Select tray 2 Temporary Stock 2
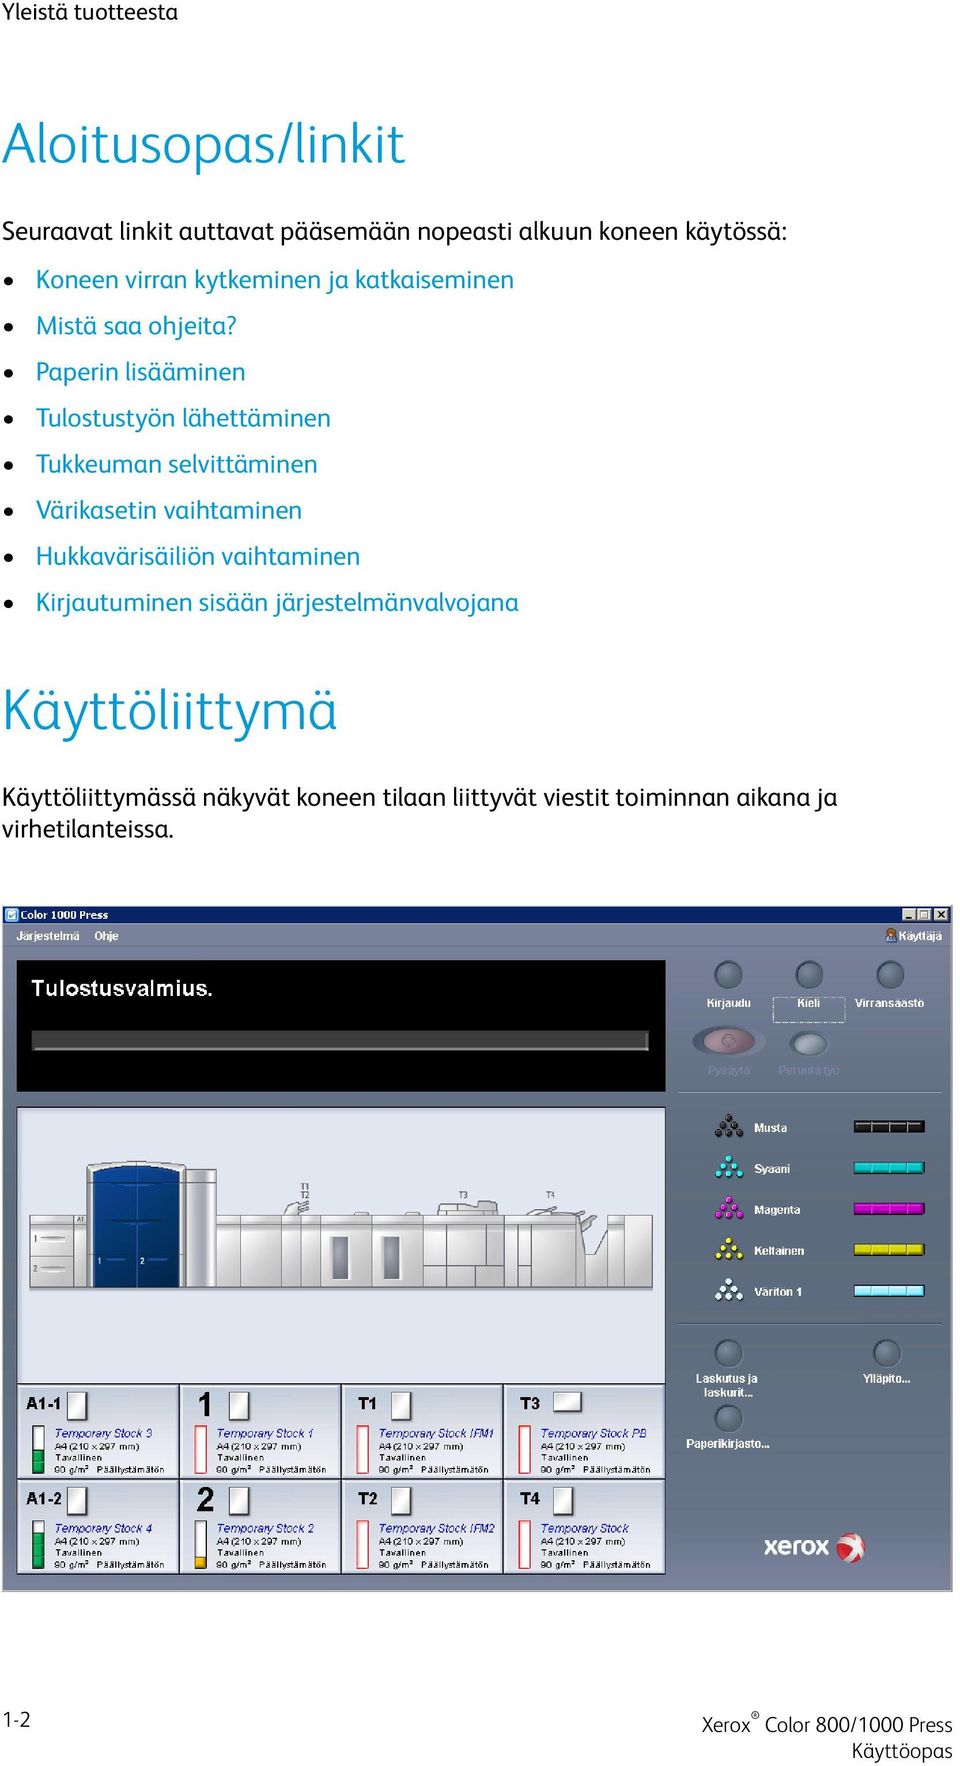 click(x=260, y=1527)
